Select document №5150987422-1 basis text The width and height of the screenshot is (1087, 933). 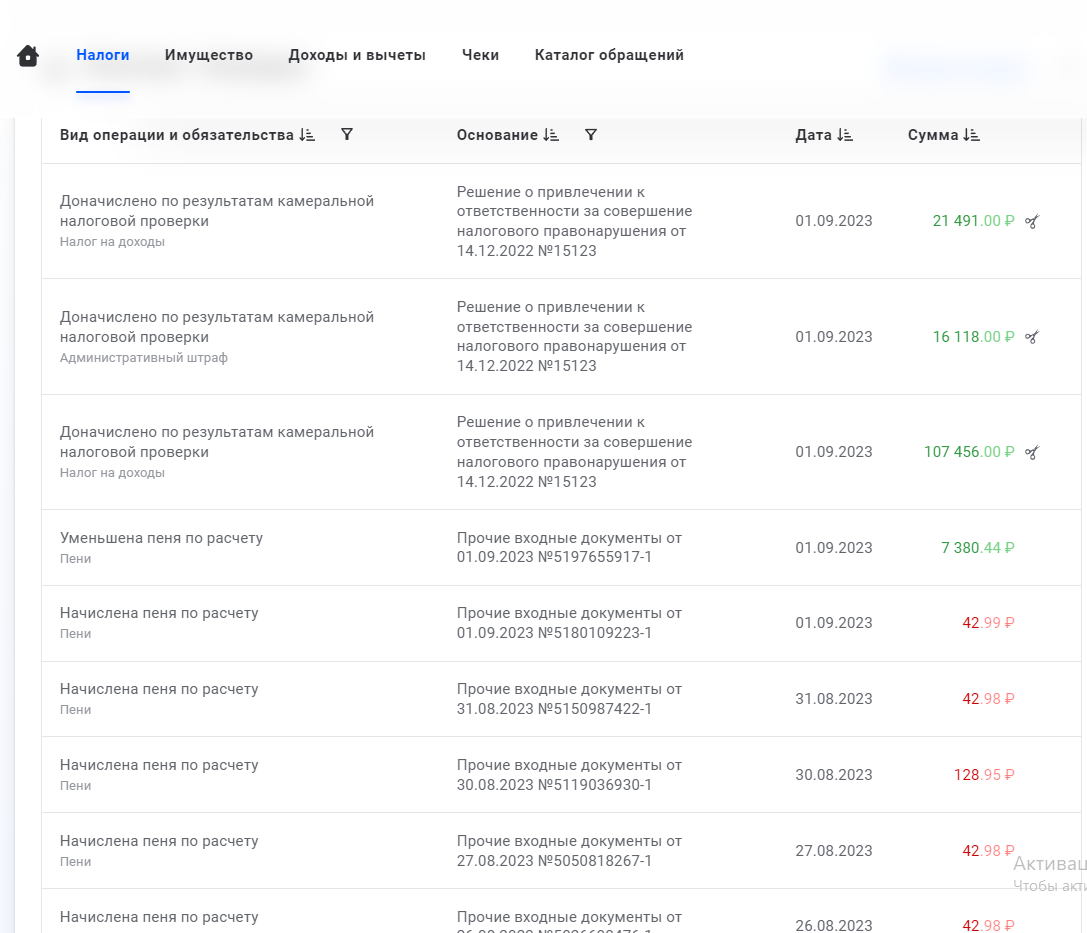[569, 699]
